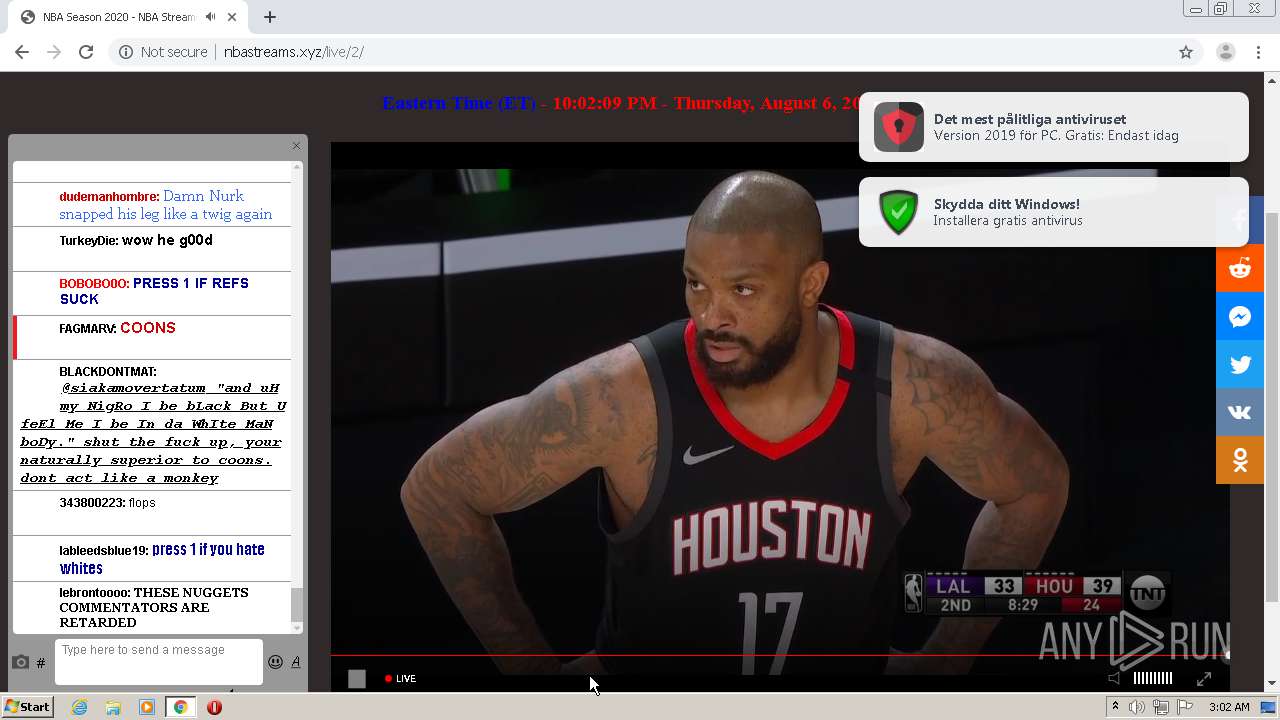Stop the live stream playback
The width and height of the screenshot is (1280, 720).
tap(357, 679)
